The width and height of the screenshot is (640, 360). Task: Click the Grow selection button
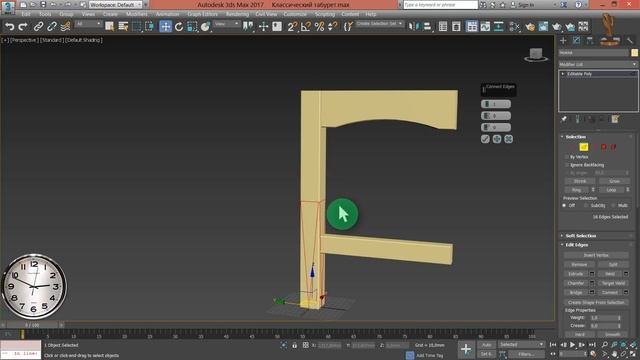[614, 181]
